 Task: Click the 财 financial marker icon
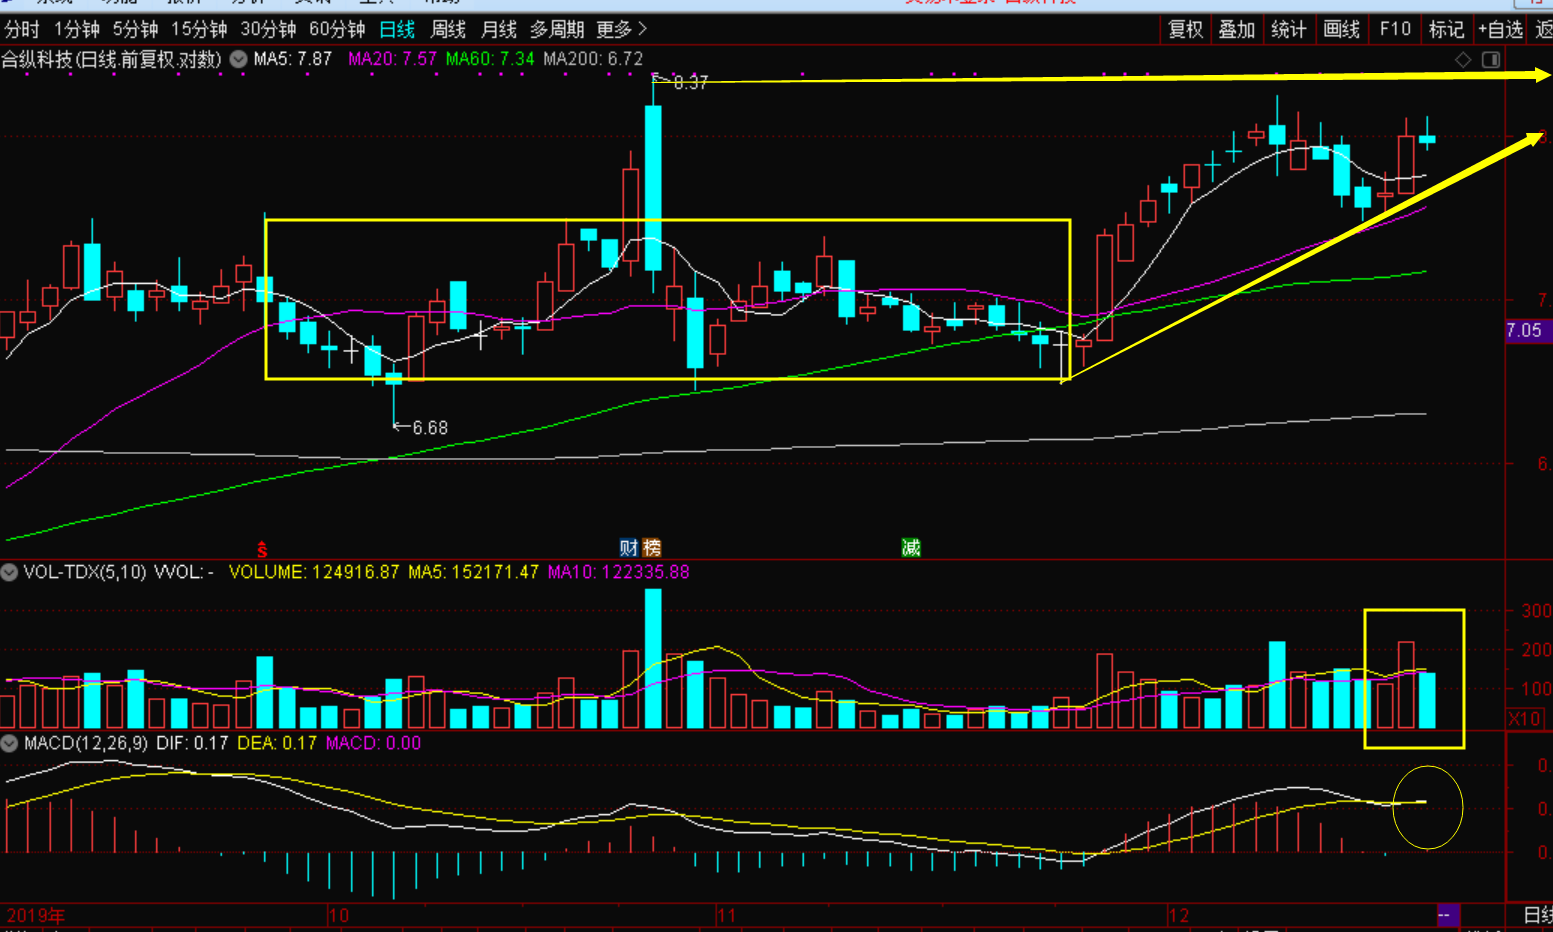(x=629, y=547)
